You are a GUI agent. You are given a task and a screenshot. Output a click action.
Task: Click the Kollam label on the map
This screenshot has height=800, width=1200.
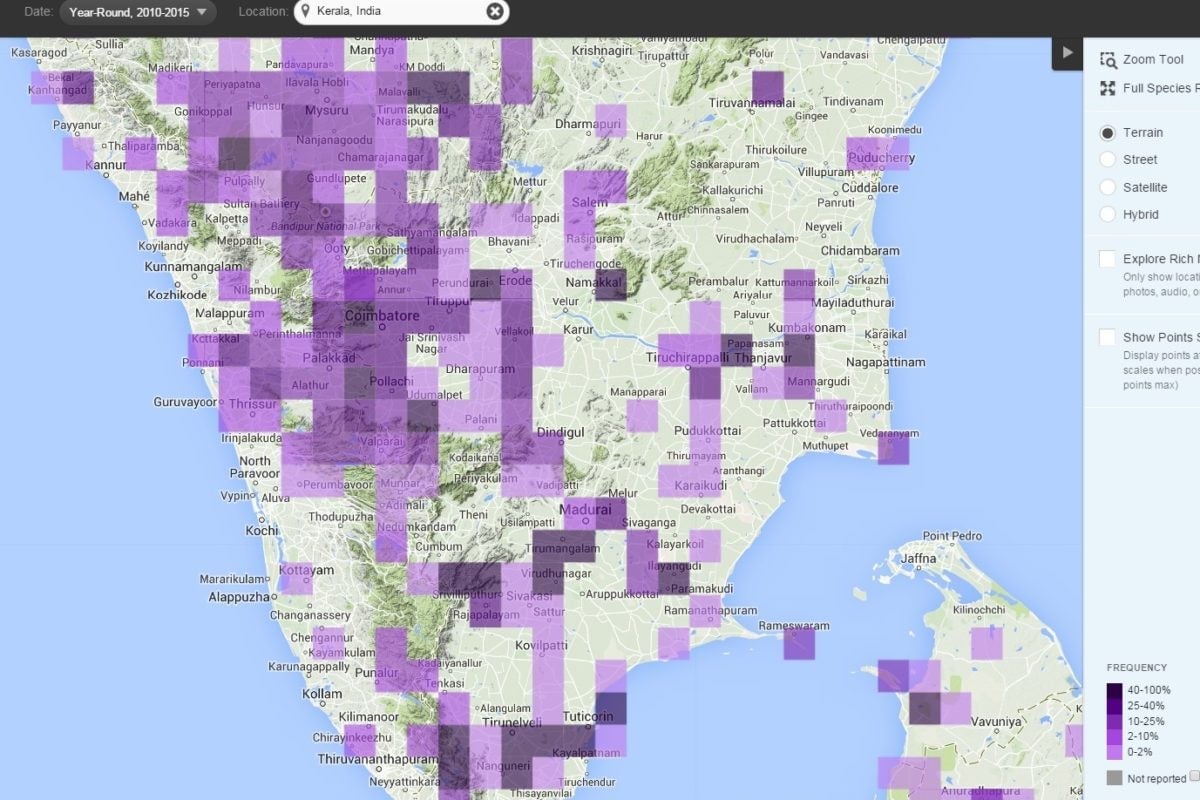click(x=321, y=694)
